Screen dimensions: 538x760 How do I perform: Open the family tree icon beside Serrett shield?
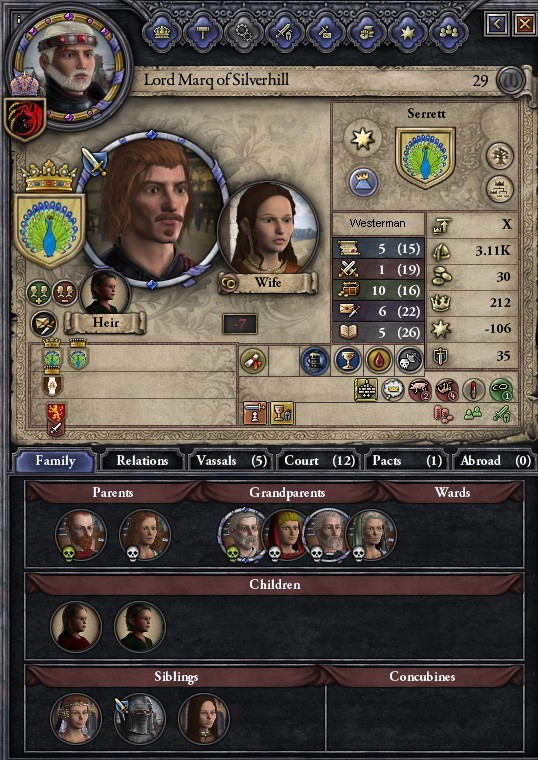pos(499,156)
